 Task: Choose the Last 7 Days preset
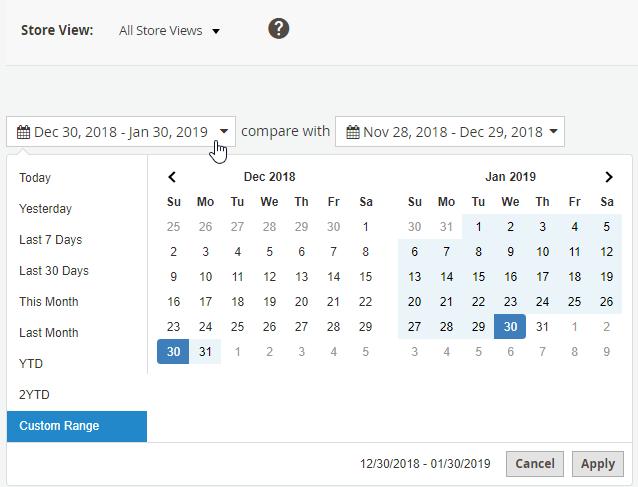point(50,240)
